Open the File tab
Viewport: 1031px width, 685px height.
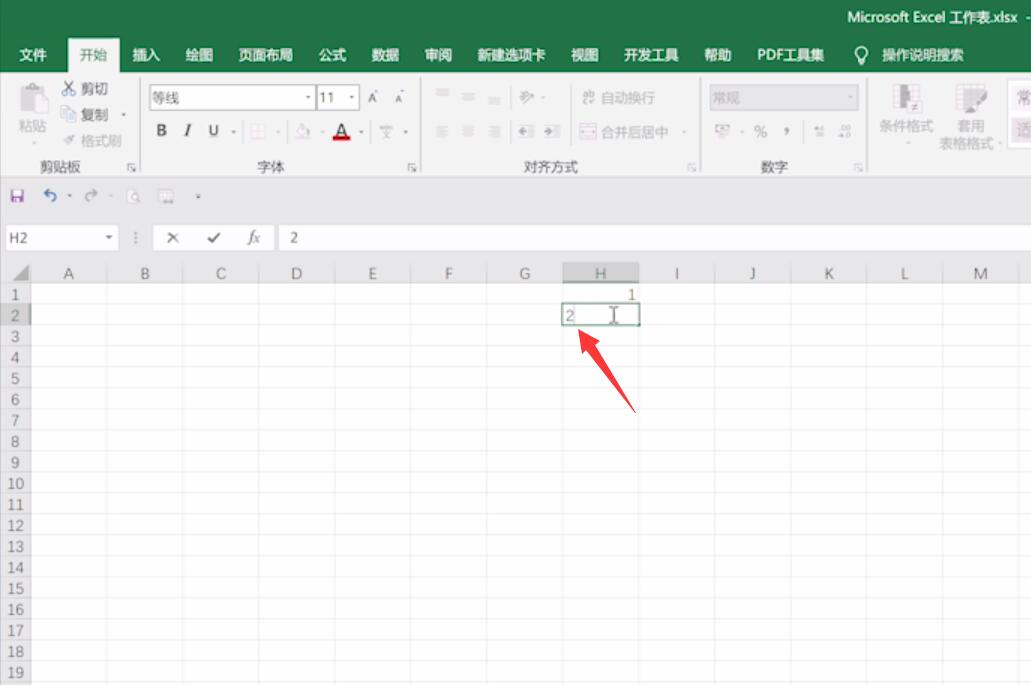[x=33, y=55]
